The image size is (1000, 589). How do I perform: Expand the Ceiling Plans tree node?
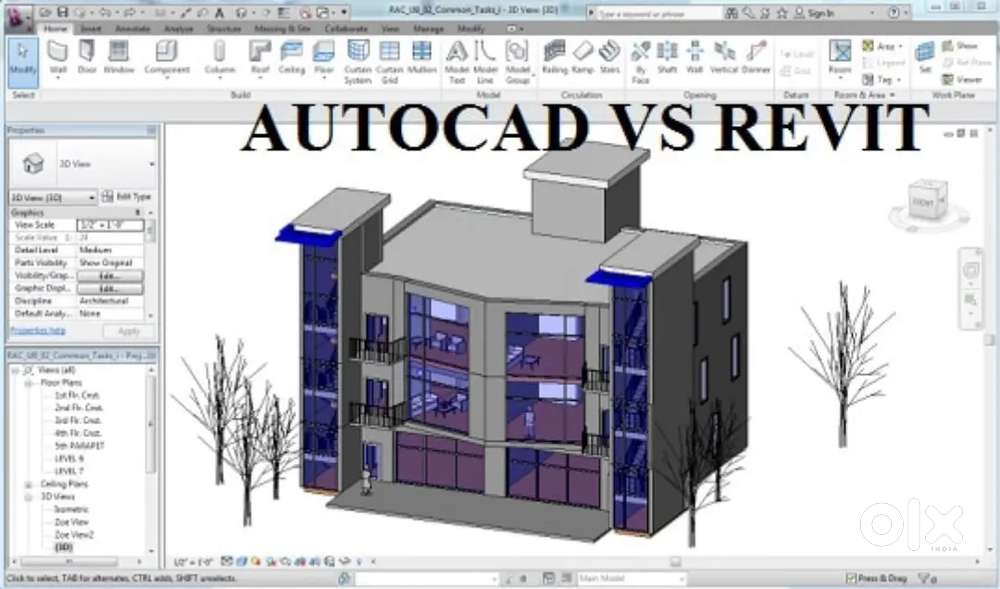pos(28,484)
